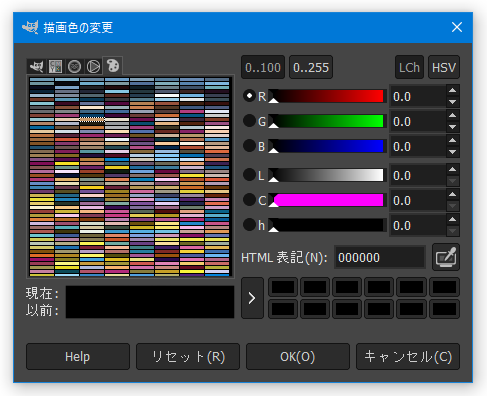Select the h hue radio button
The image size is (487, 396).
click(x=249, y=225)
